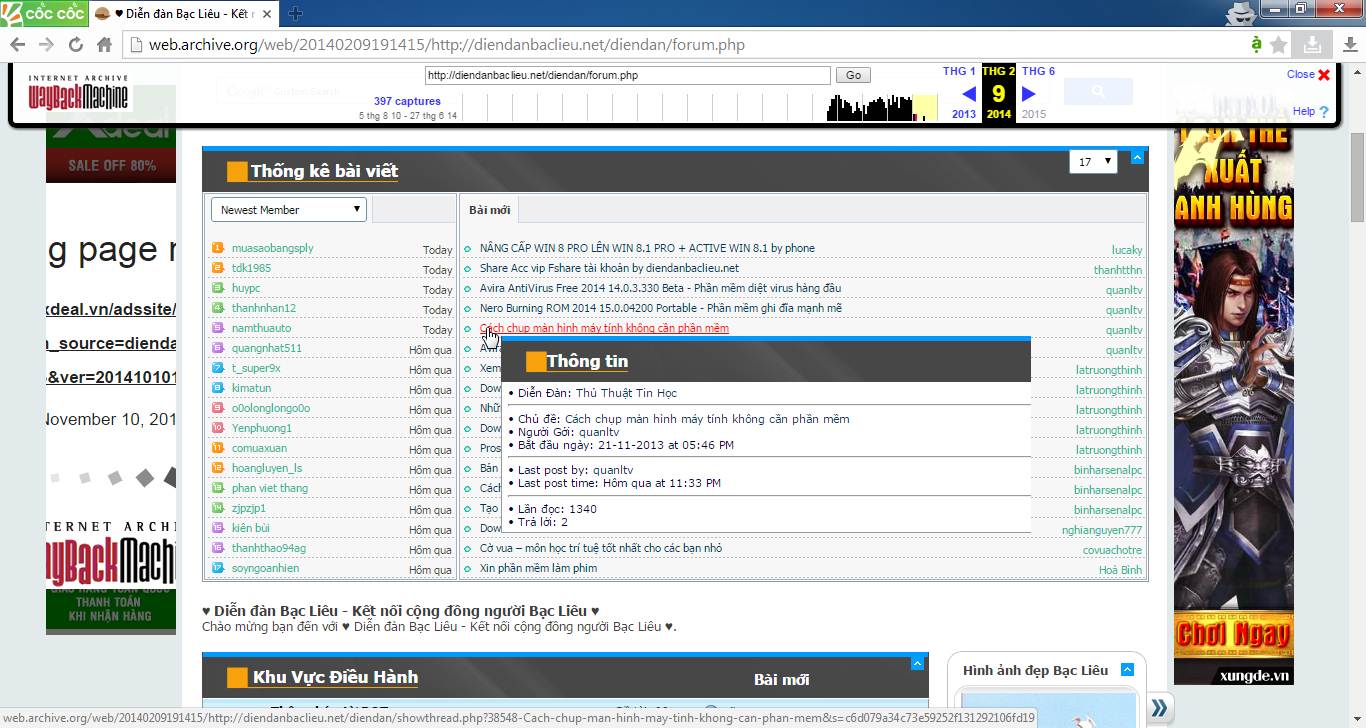Viewport: 1366px width, 728px height.
Task: Reload the page with the refresh icon
Action: (x=75, y=45)
